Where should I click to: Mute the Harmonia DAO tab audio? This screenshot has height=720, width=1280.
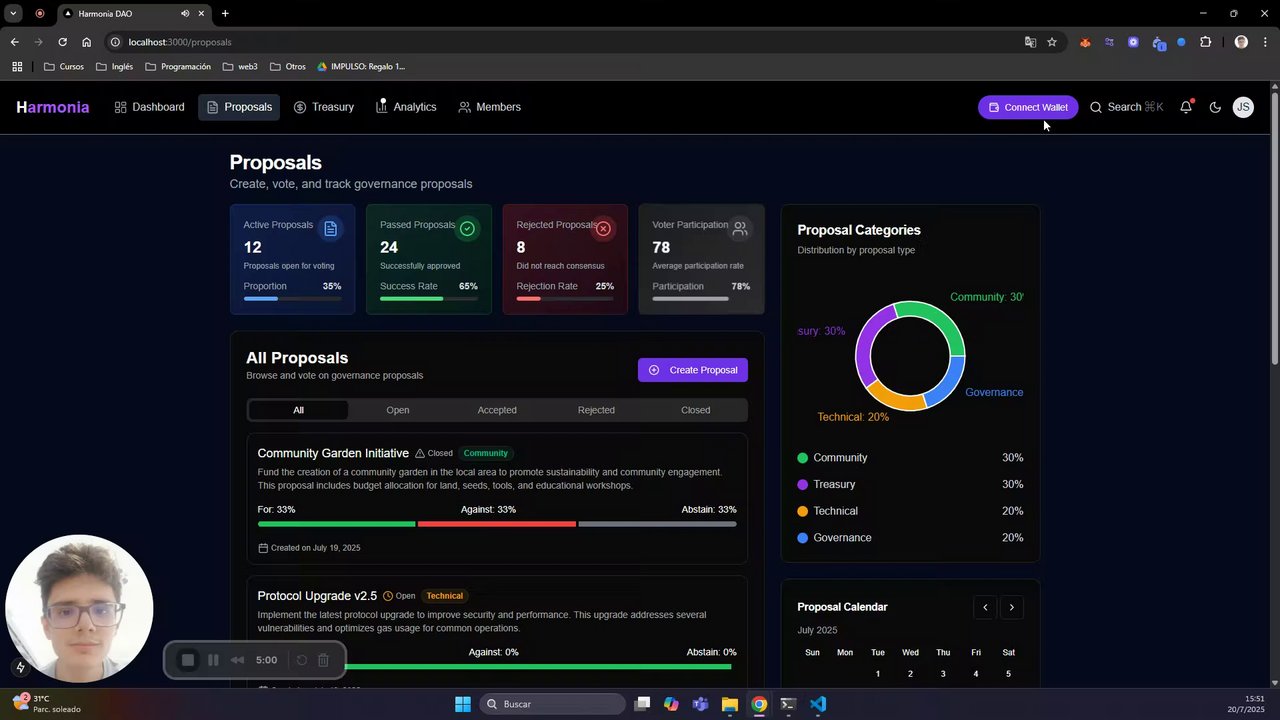185,14
